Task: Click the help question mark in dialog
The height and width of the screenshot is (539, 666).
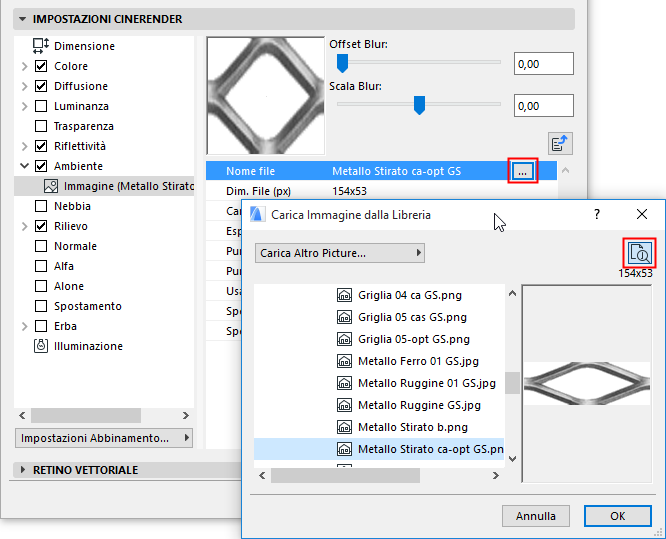Action: click(x=597, y=214)
